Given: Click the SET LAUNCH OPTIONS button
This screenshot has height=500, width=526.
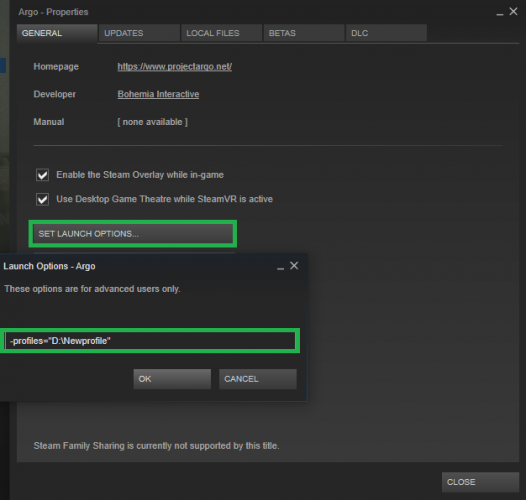Looking at the screenshot, I should (x=133, y=234).
